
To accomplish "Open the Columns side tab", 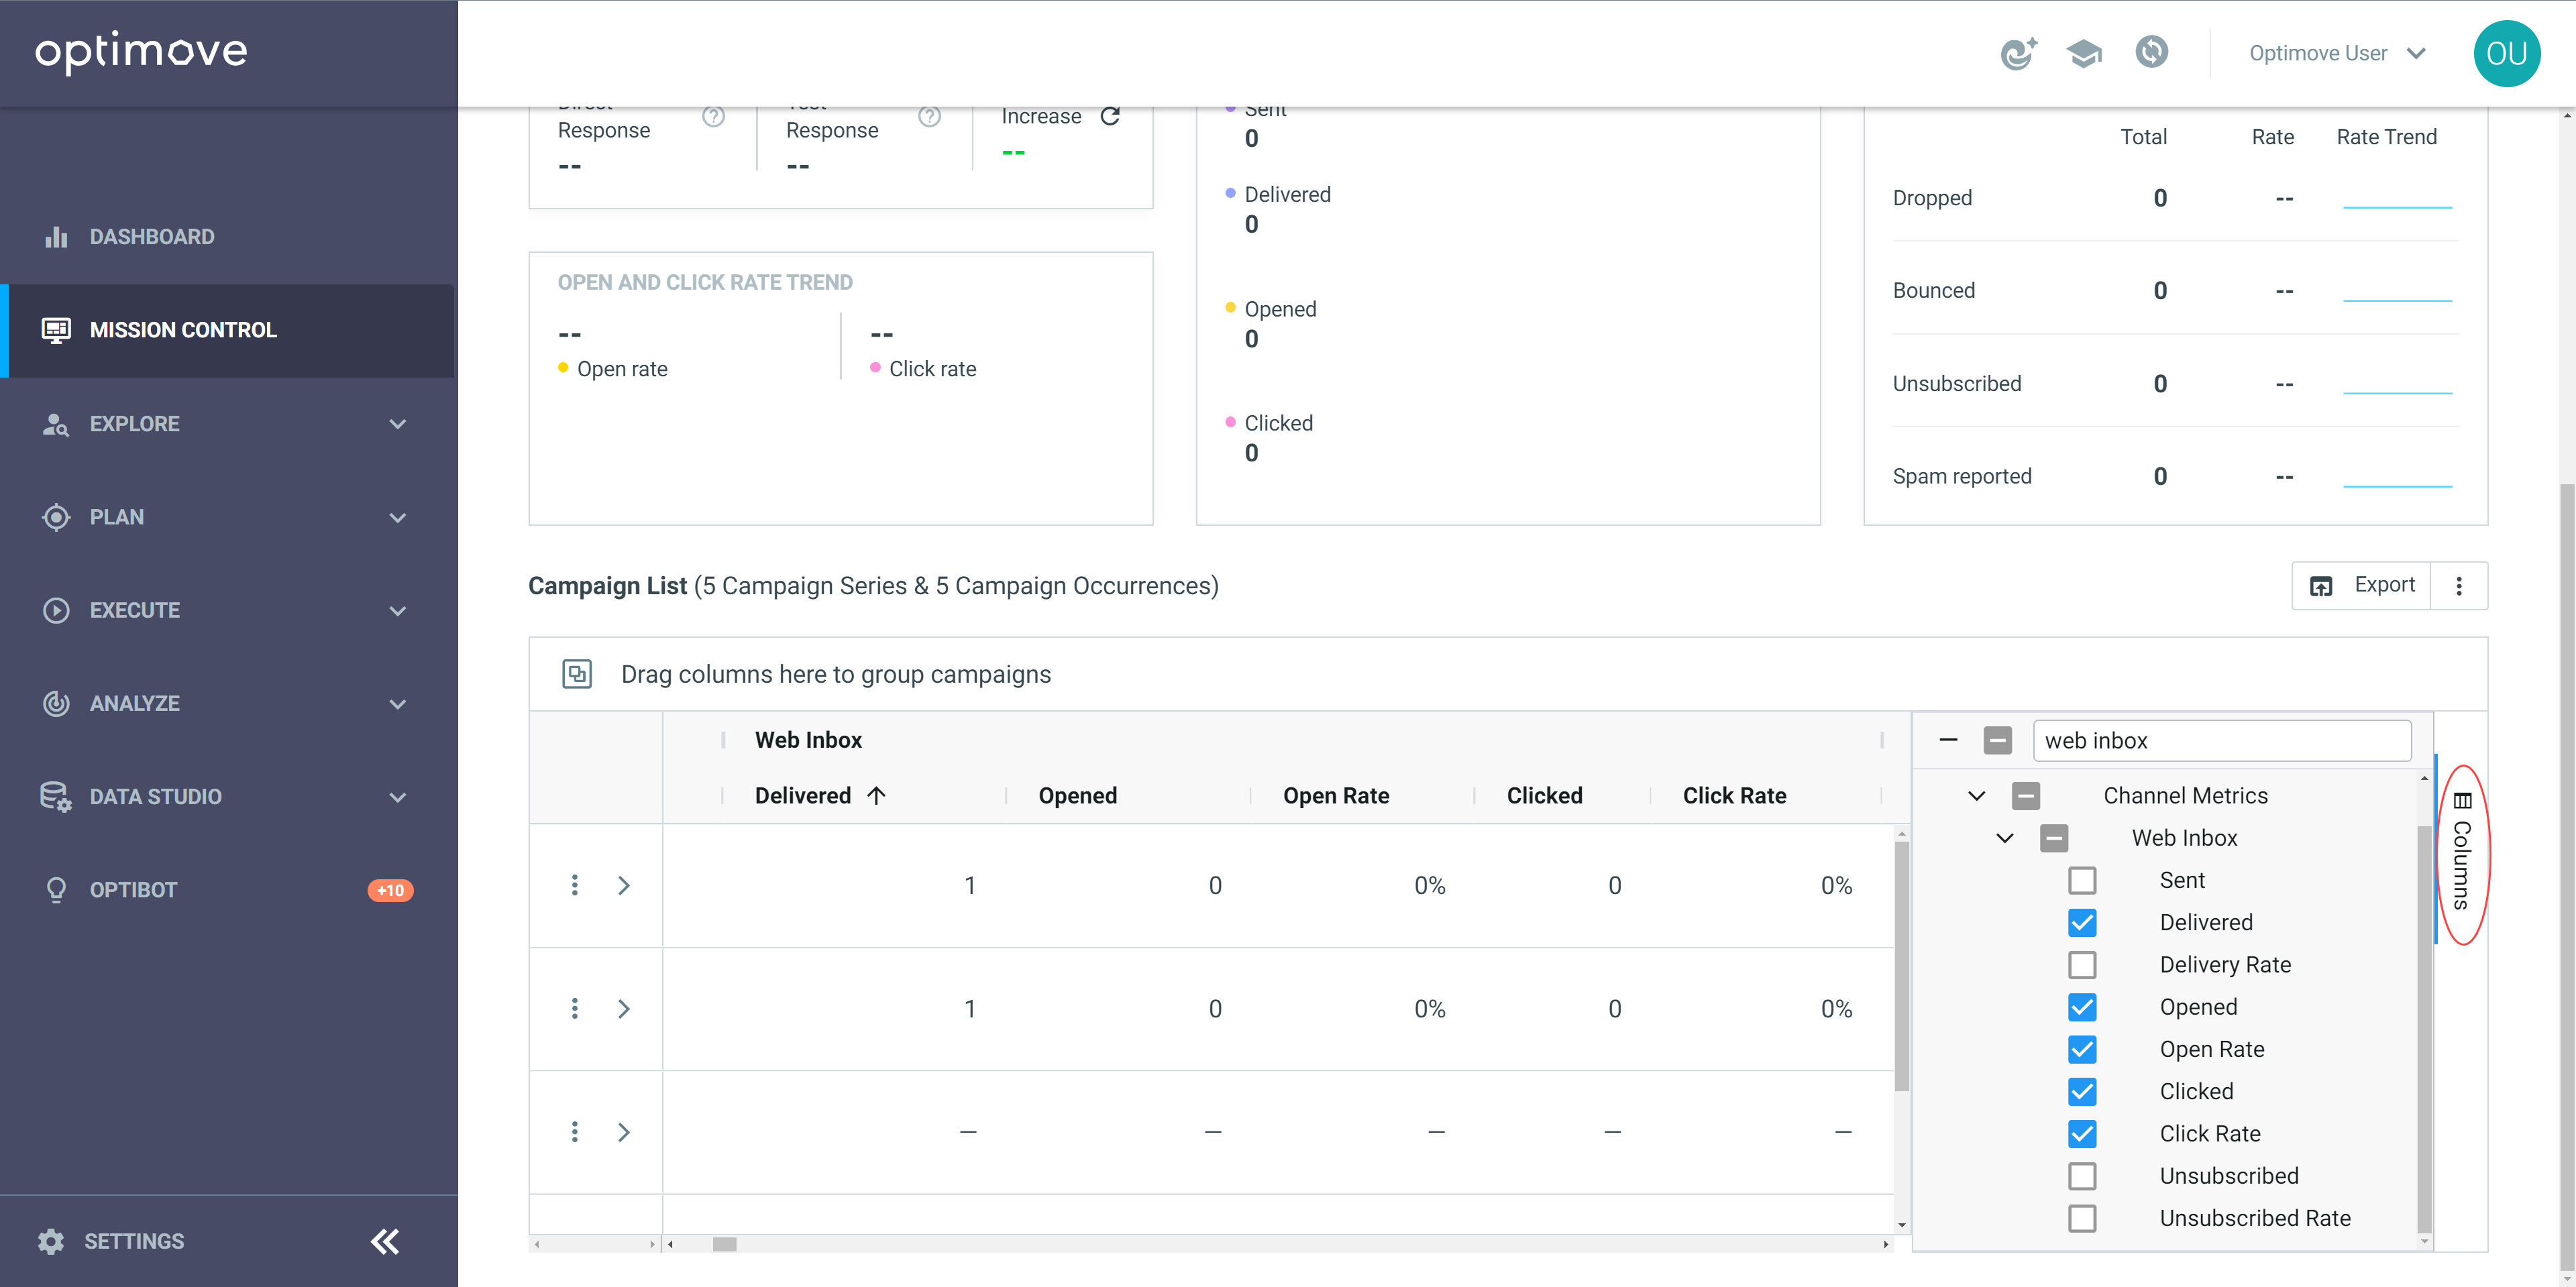I will (2462, 853).
